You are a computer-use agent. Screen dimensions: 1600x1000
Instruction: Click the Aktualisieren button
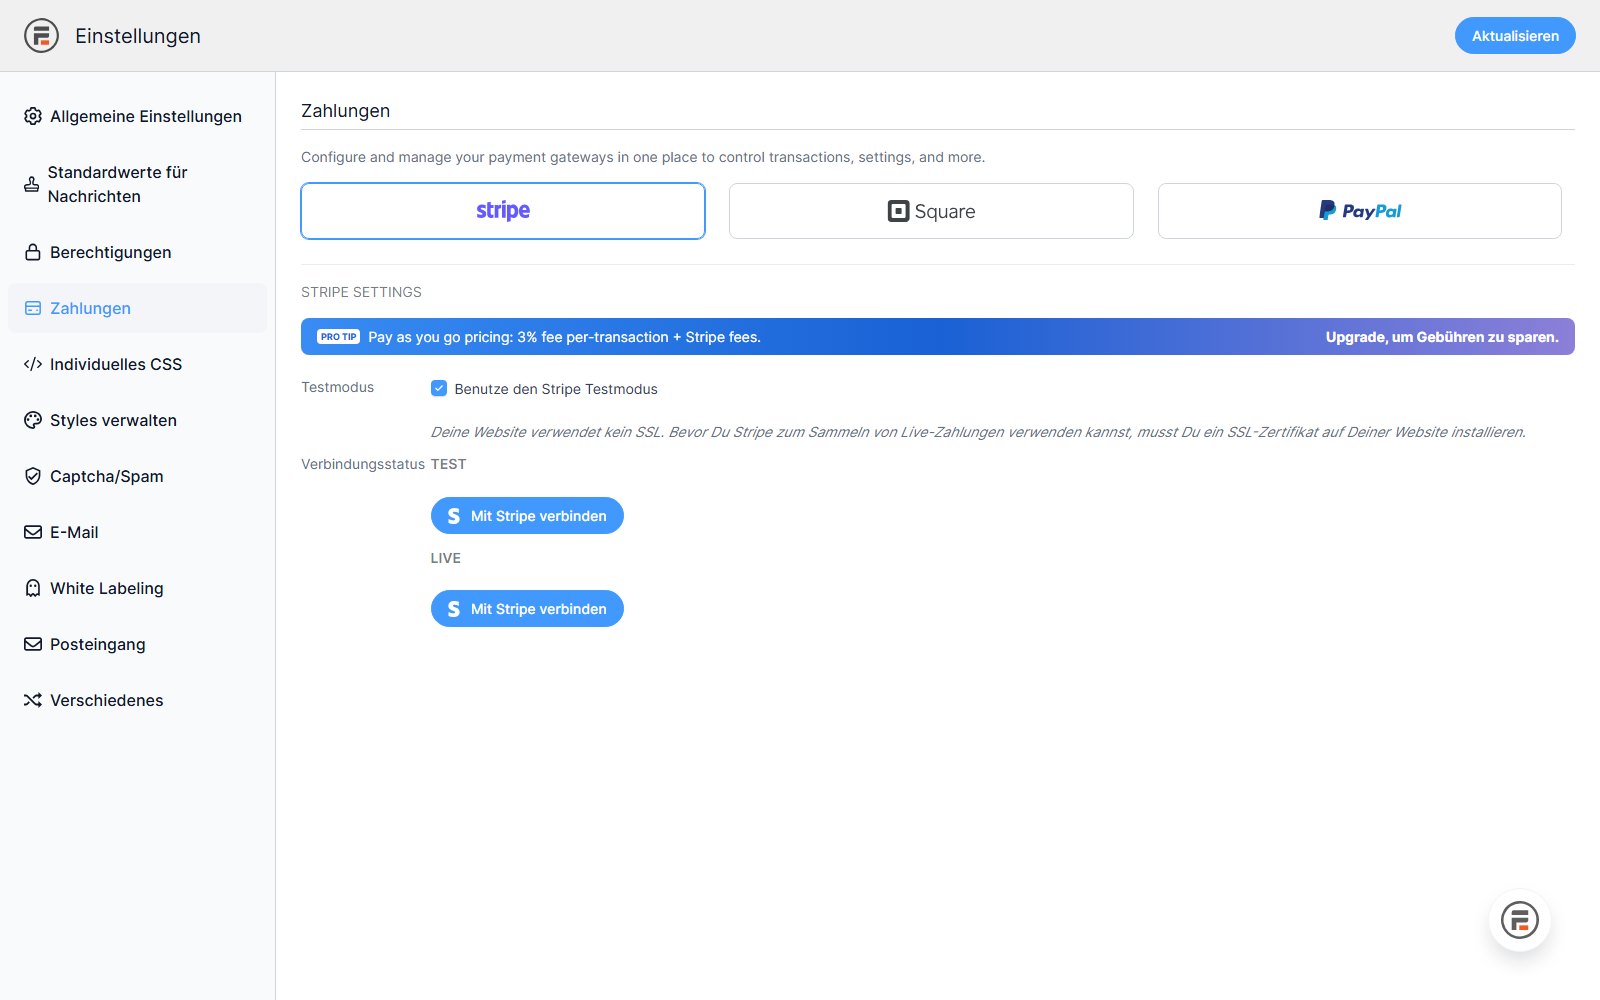click(x=1515, y=36)
